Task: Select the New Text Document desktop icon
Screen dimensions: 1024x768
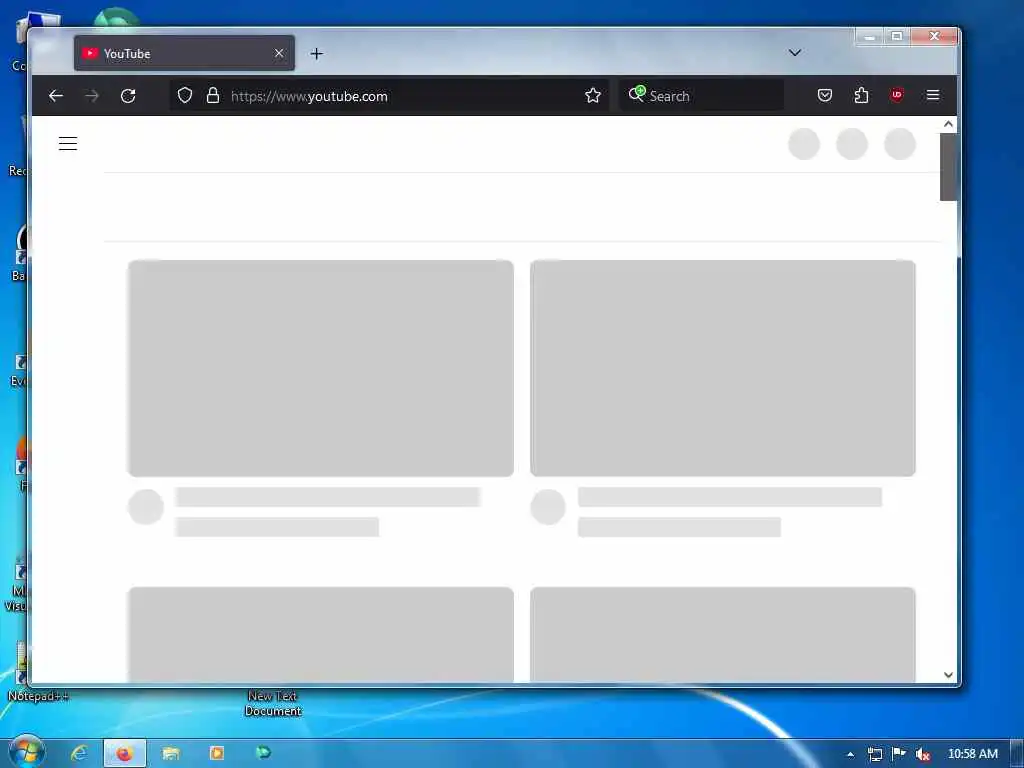Action: click(273, 703)
